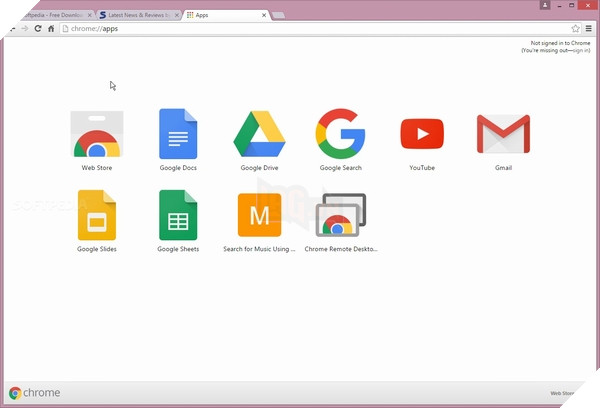Open the YouTube app icon

pos(422,134)
